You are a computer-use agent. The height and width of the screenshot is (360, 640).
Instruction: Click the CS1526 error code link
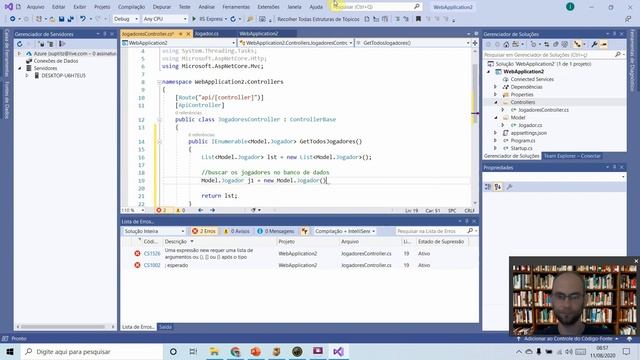(152, 253)
